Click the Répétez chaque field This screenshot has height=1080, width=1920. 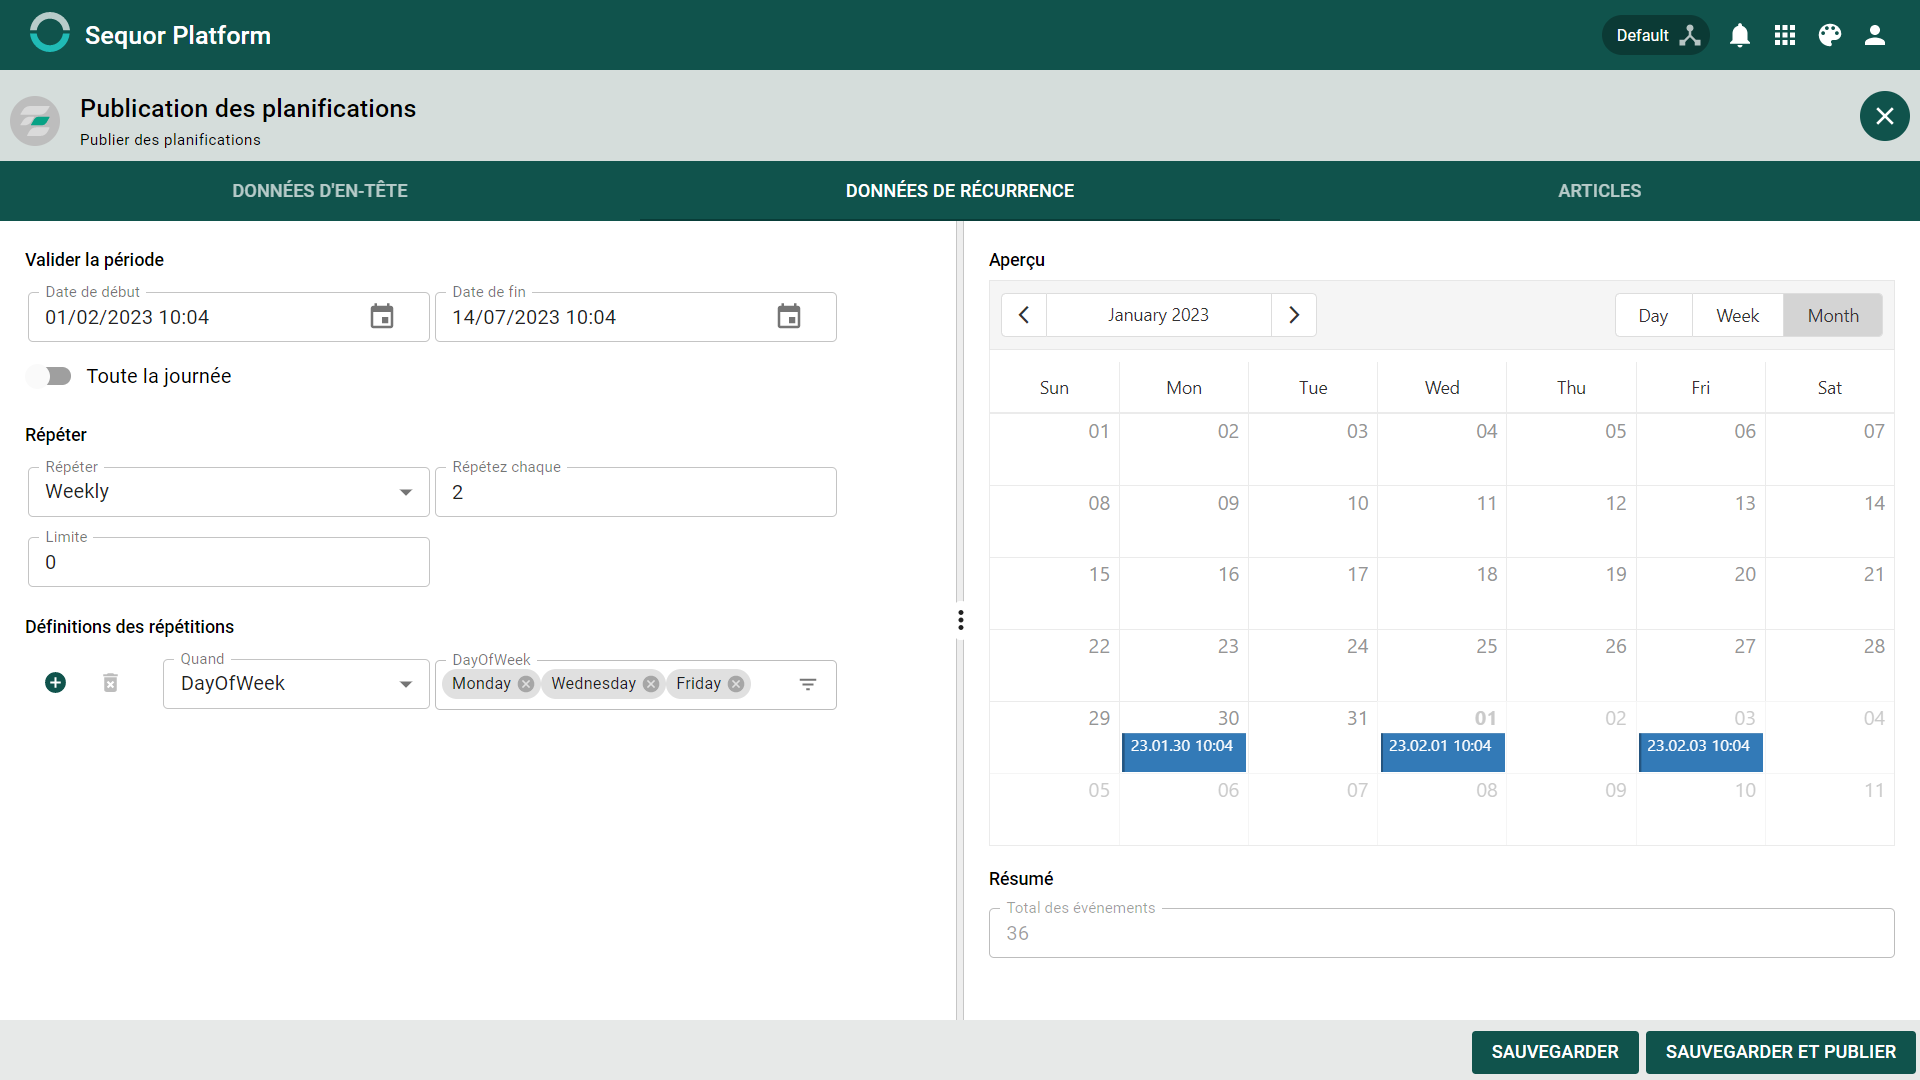pos(636,492)
